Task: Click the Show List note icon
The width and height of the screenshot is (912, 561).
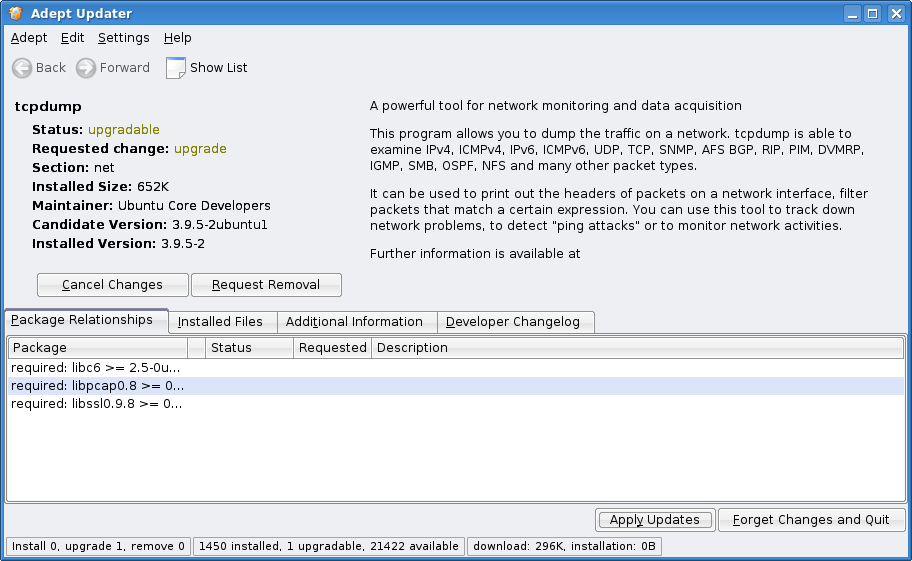Action: (176, 68)
